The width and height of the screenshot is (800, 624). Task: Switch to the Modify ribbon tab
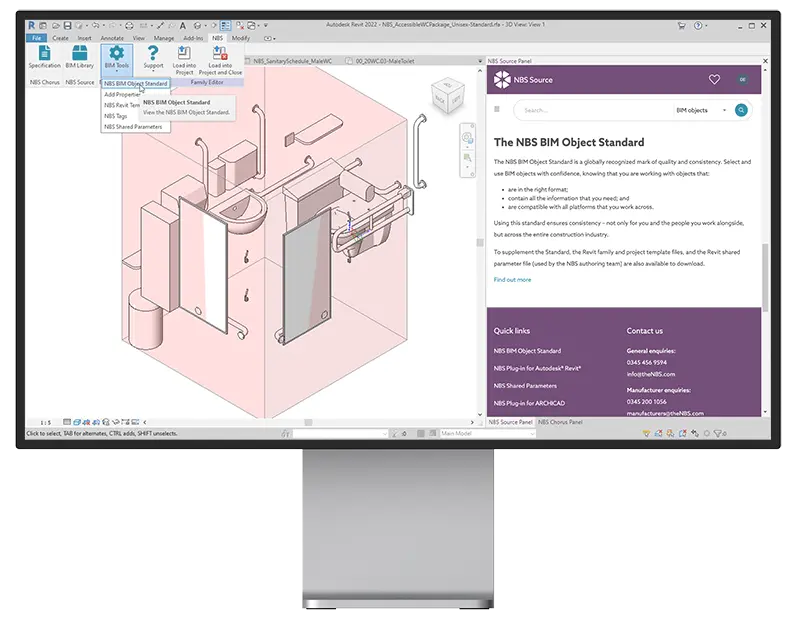point(240,38)
